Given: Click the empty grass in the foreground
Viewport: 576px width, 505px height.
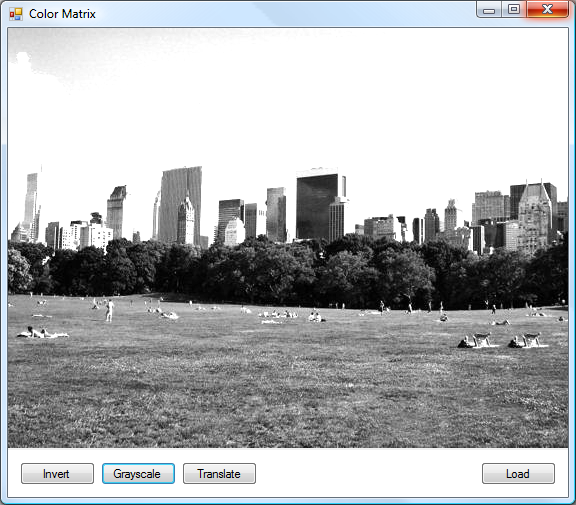Looking at the screenshot, I should (x=288, y=397).
